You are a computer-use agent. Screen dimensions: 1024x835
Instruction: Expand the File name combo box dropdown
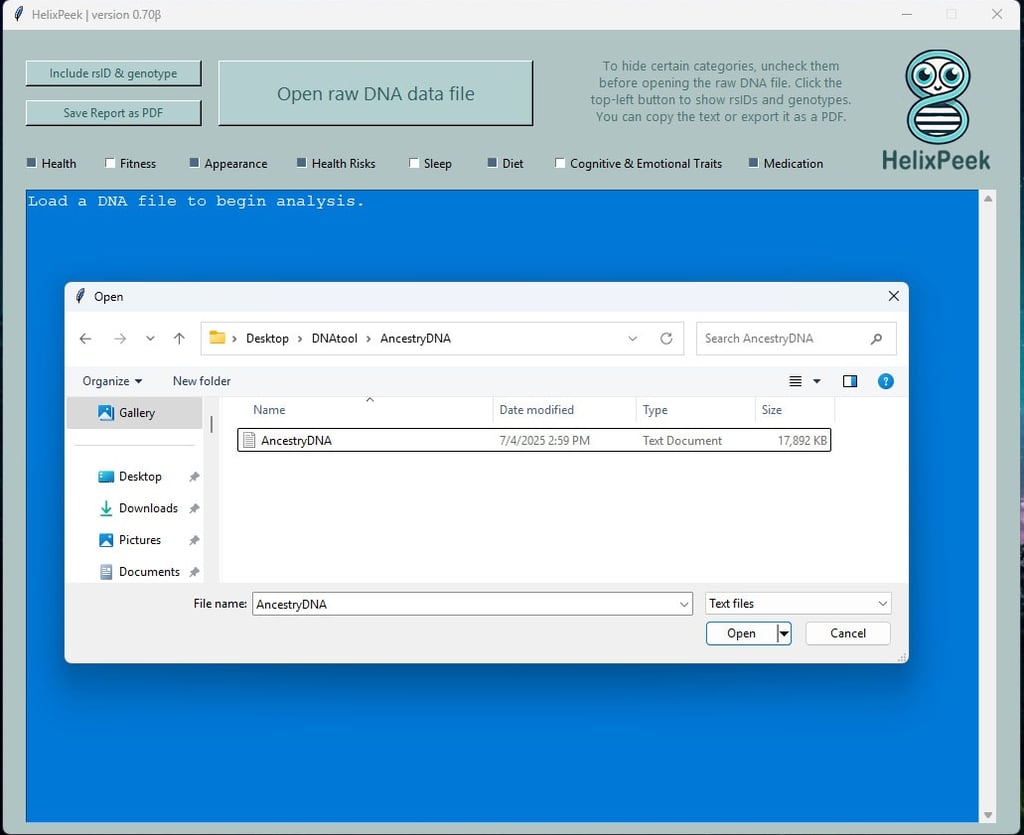point(684,604)
